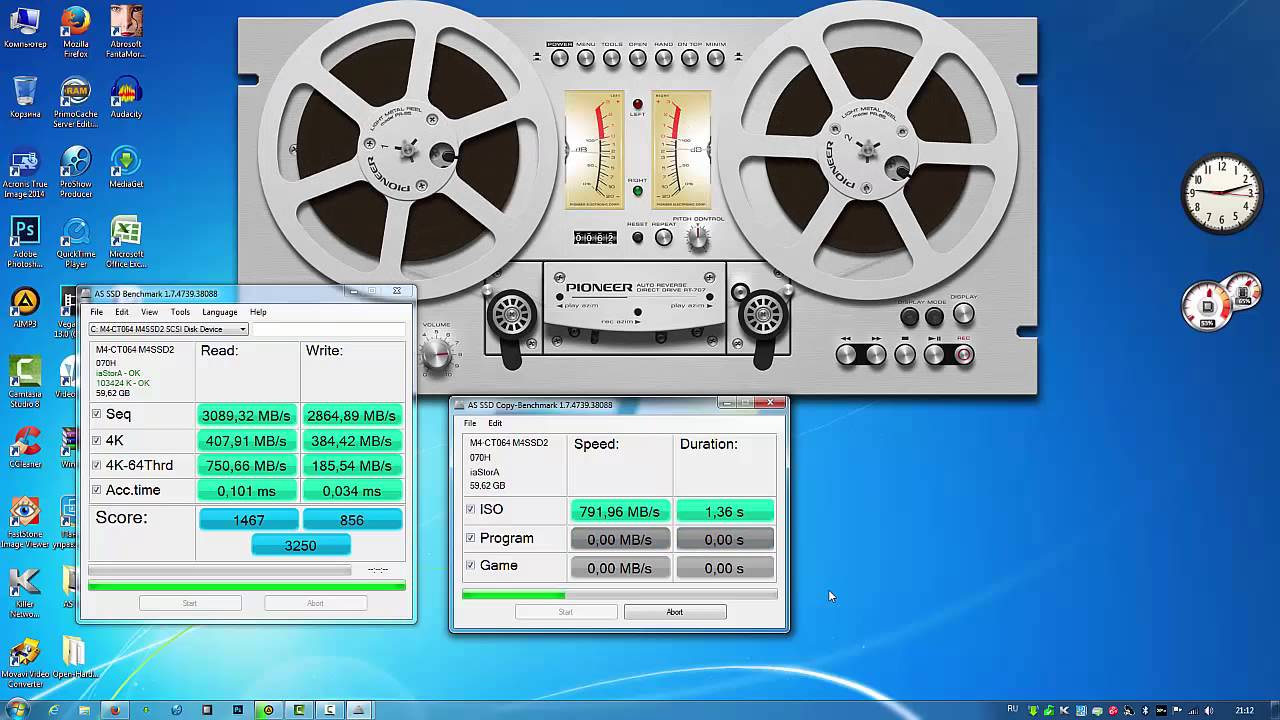Toggle ON TOP knob on Pioneer player

tap(690, 59)
